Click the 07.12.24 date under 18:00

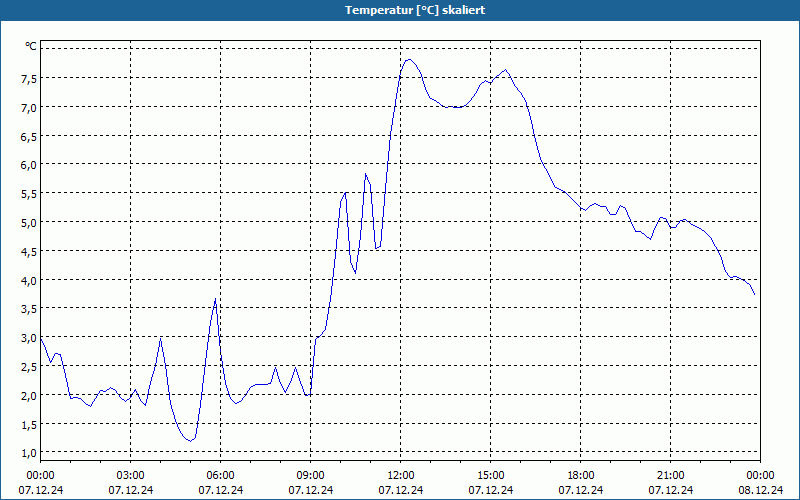(x=581, y=490)
